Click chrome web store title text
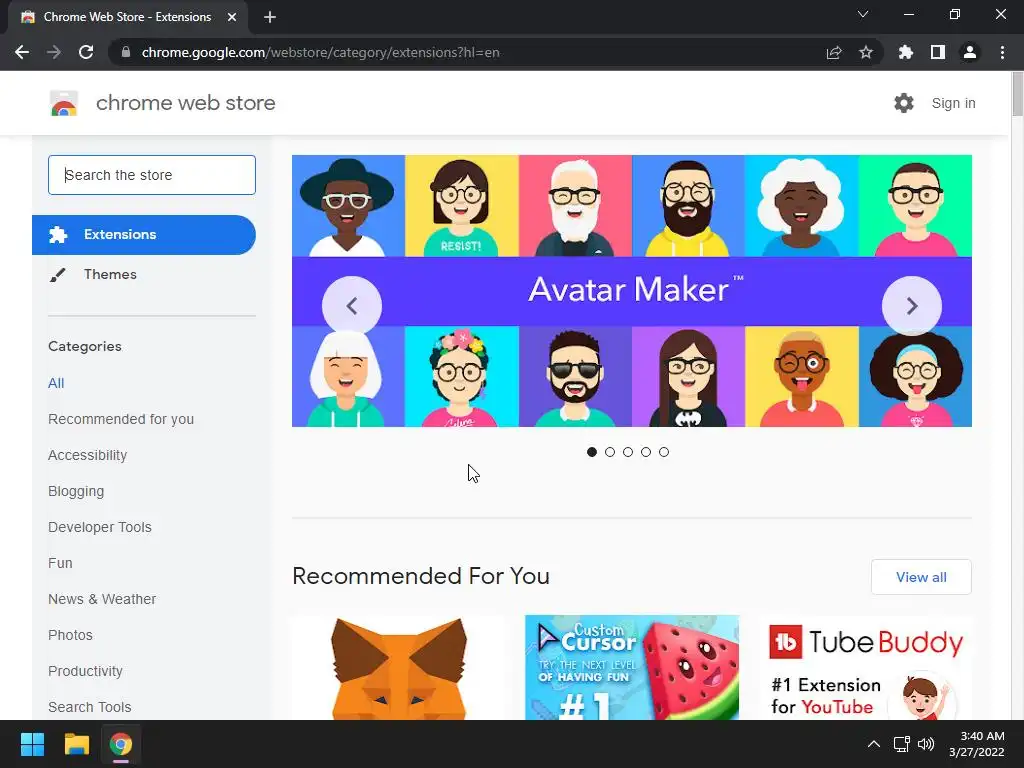Image resolution: width=1024 pixels, height=768 pixels. tap(185, 103)
